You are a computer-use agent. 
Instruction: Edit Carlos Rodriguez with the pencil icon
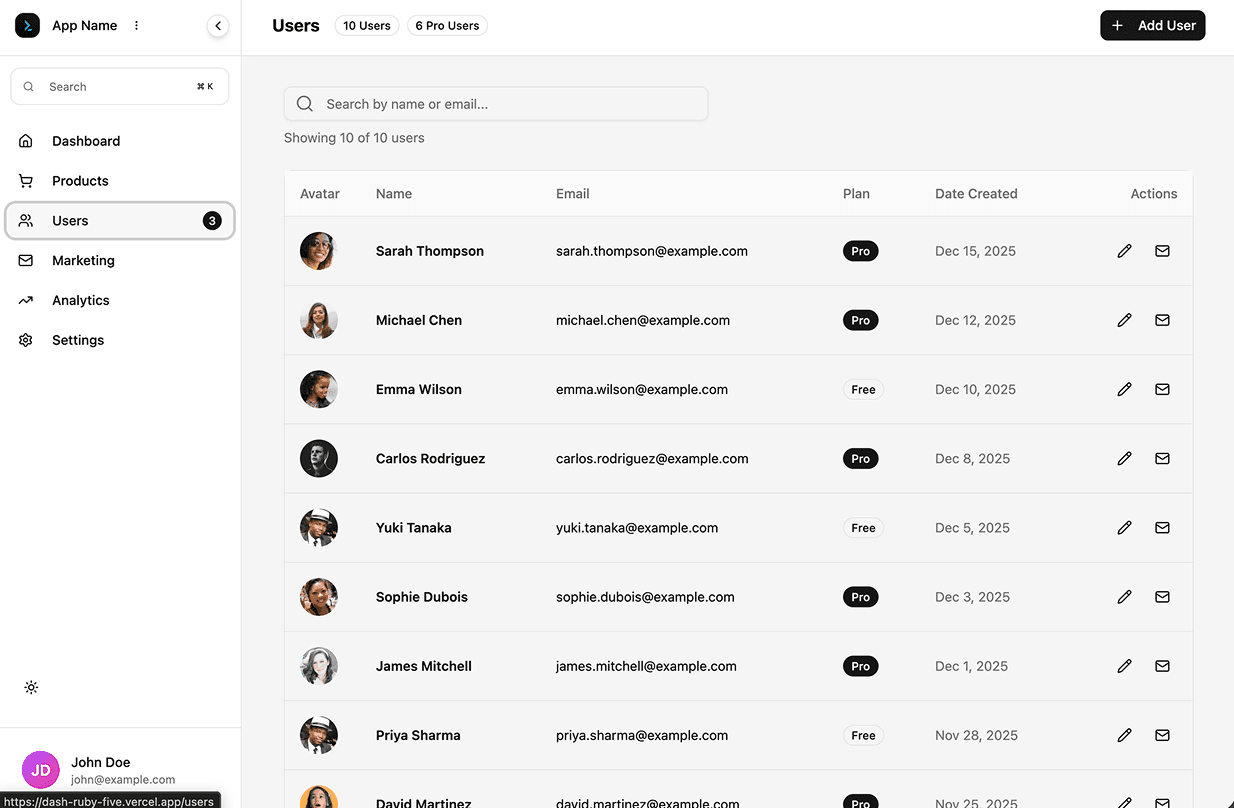point(1124,458)
